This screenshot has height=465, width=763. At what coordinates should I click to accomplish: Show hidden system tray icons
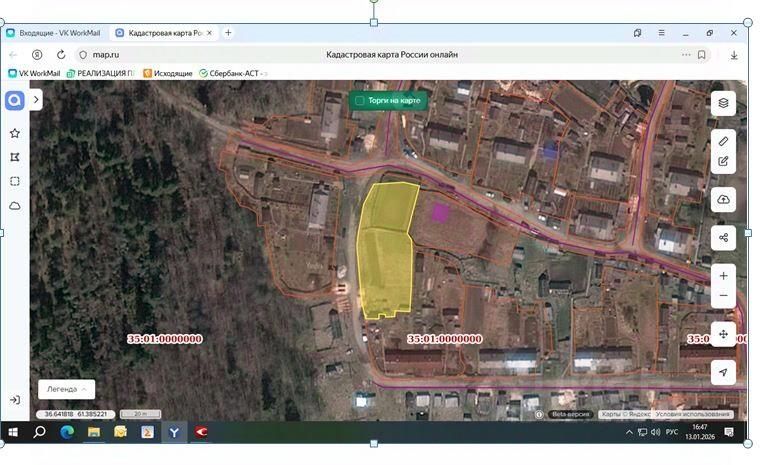(x=629, y=432)
